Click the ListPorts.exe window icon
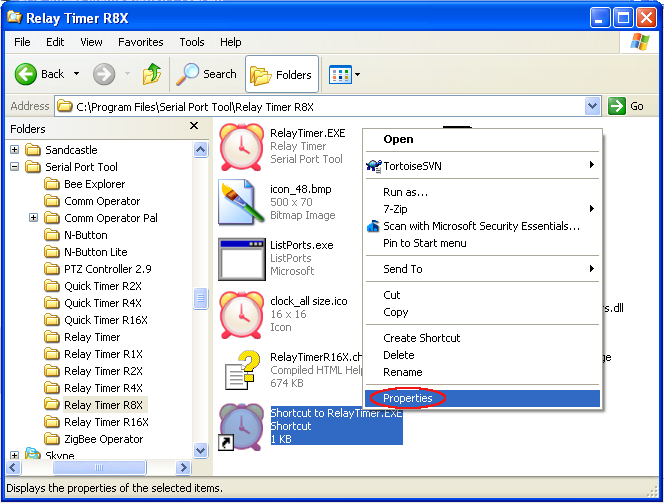The image size is (664, 503). [242, 259]
